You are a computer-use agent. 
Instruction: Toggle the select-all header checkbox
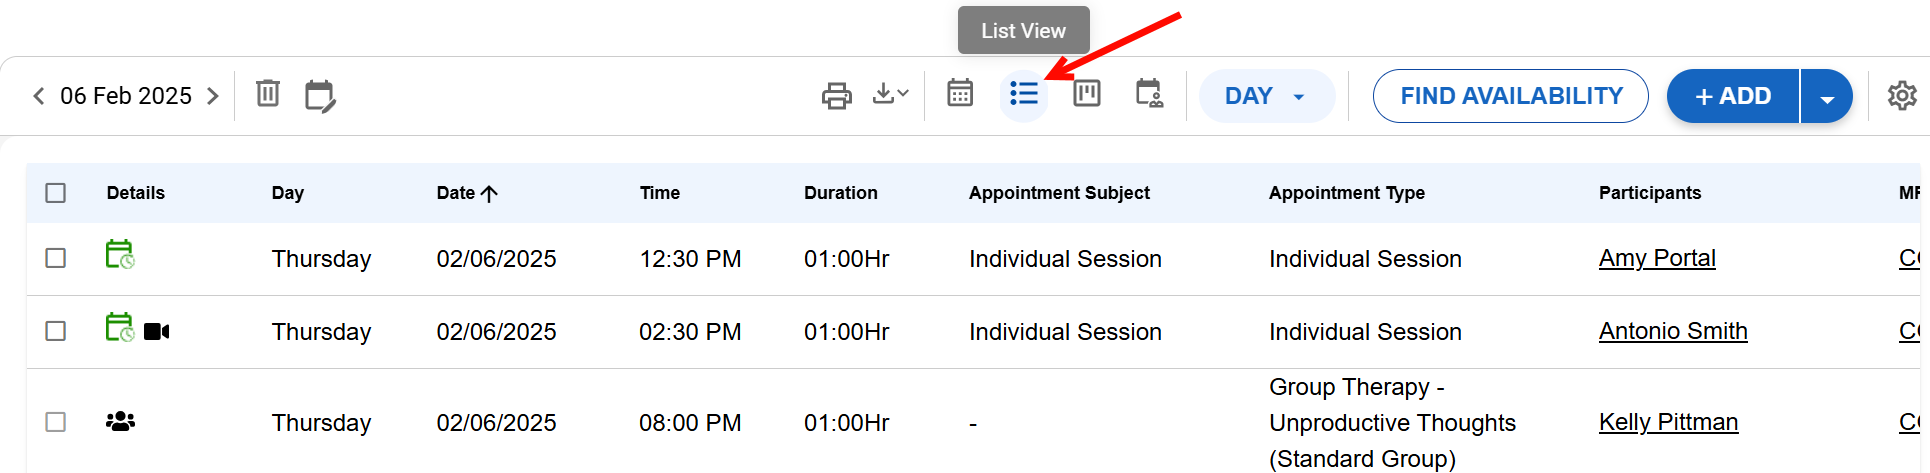(x=56, y=193)
